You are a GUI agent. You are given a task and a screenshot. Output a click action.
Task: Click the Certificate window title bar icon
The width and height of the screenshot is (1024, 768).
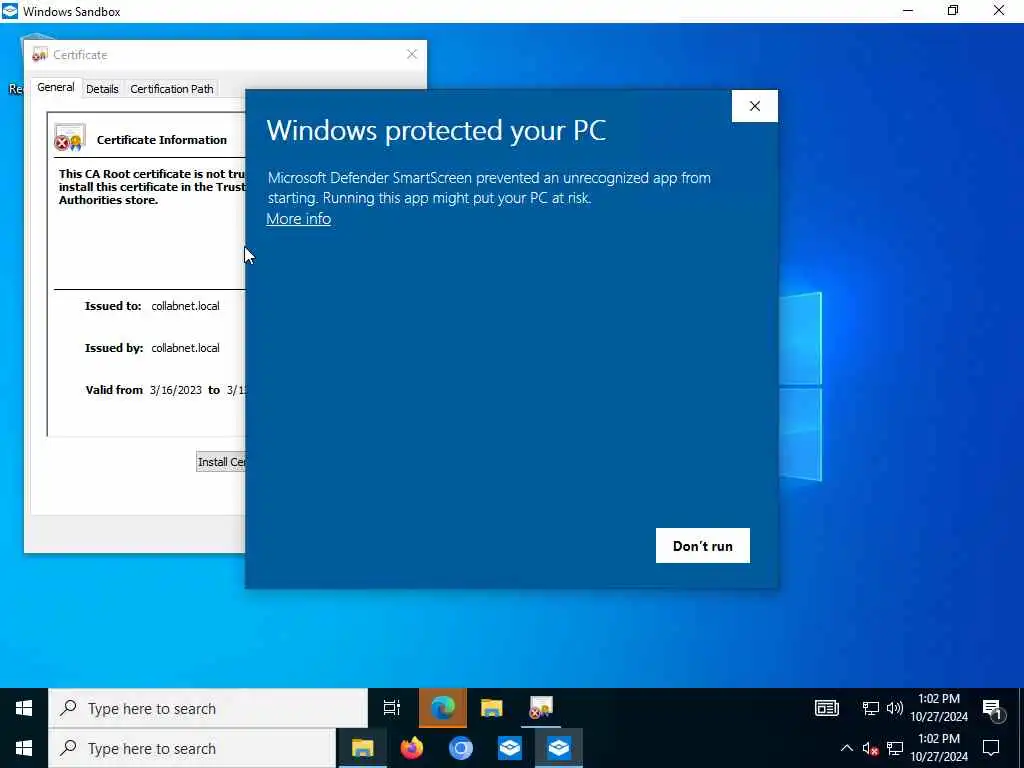pos(40,54)
